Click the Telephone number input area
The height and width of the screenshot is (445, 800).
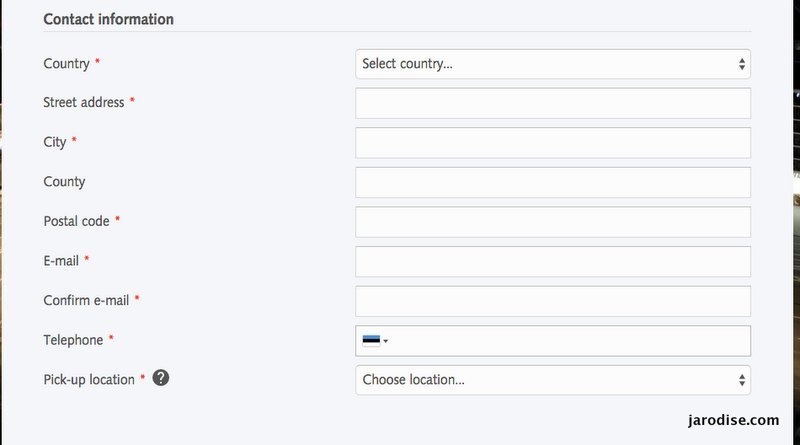(569, 341)
